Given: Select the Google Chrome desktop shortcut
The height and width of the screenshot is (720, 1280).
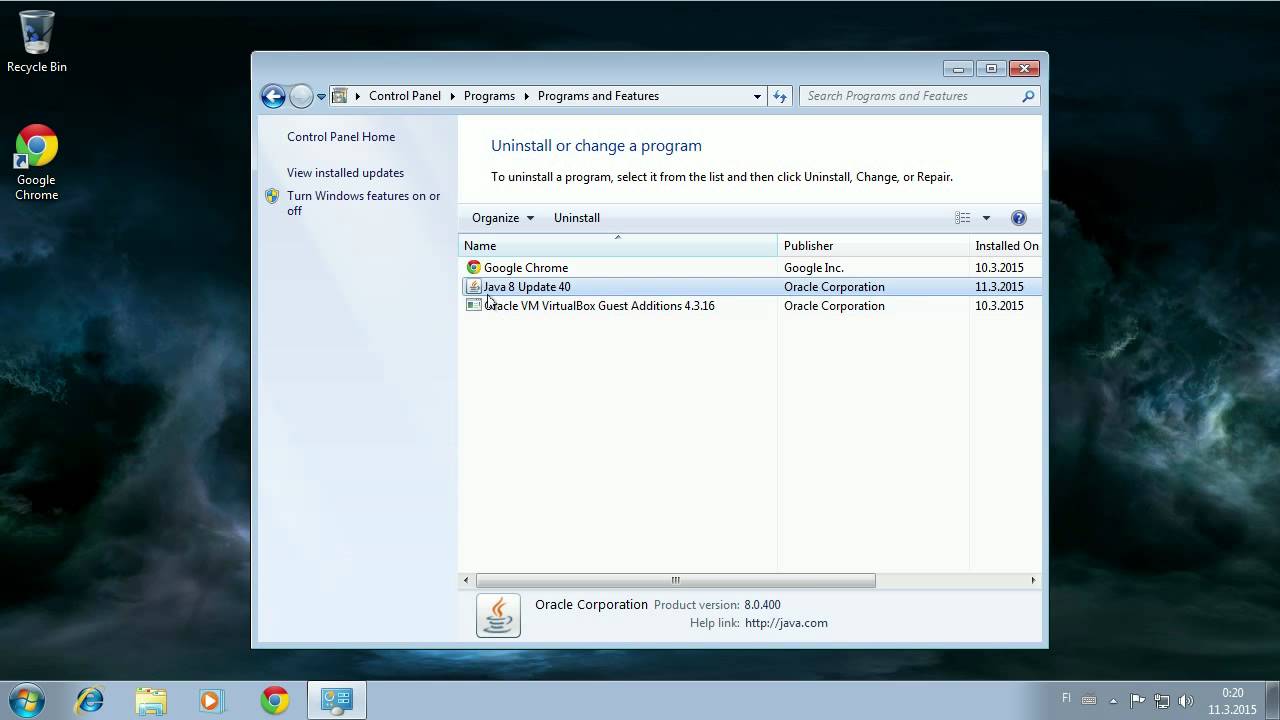Looking at the screenshot, I should 36,163.
